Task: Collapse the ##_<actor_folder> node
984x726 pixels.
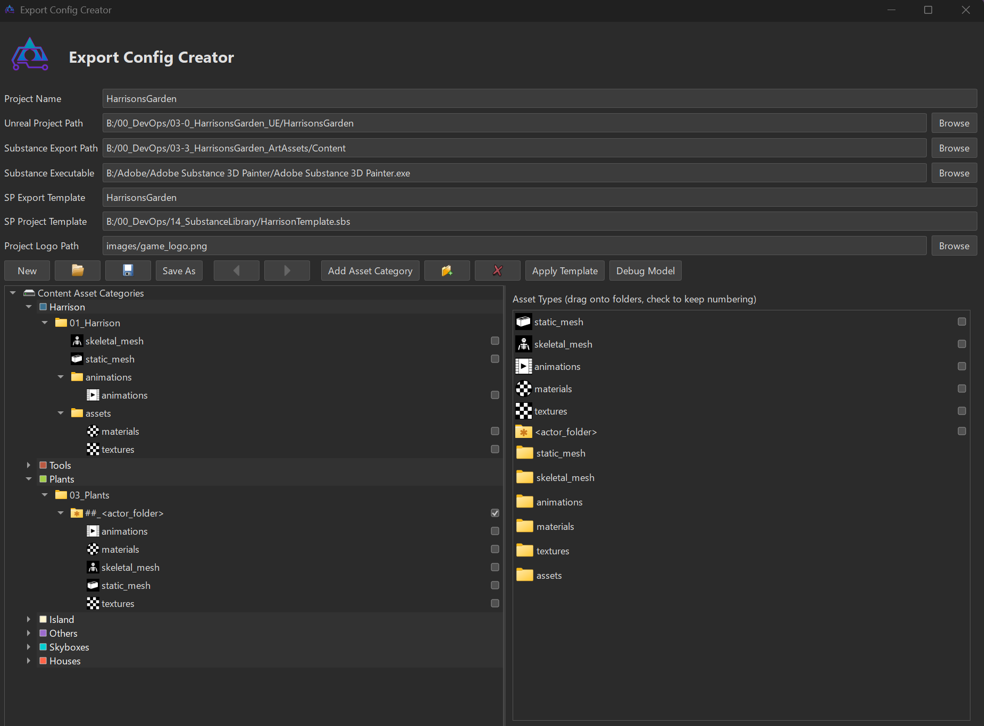Action: pos(61,513)
